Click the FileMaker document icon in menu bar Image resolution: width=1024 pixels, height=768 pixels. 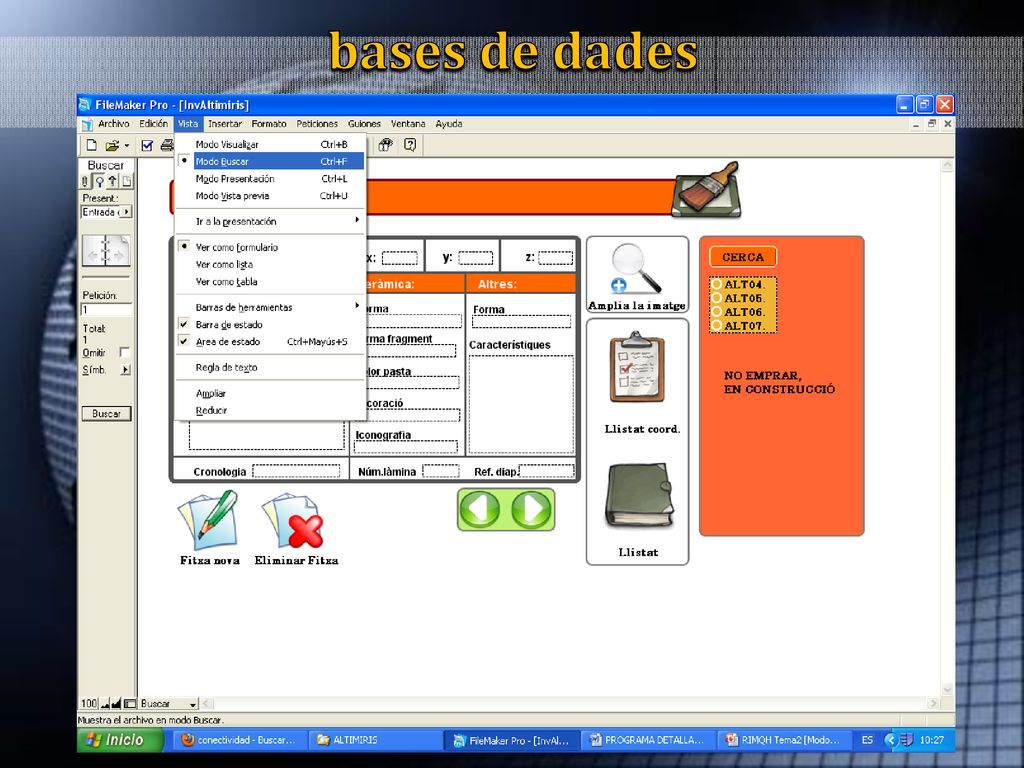point(87,124)
